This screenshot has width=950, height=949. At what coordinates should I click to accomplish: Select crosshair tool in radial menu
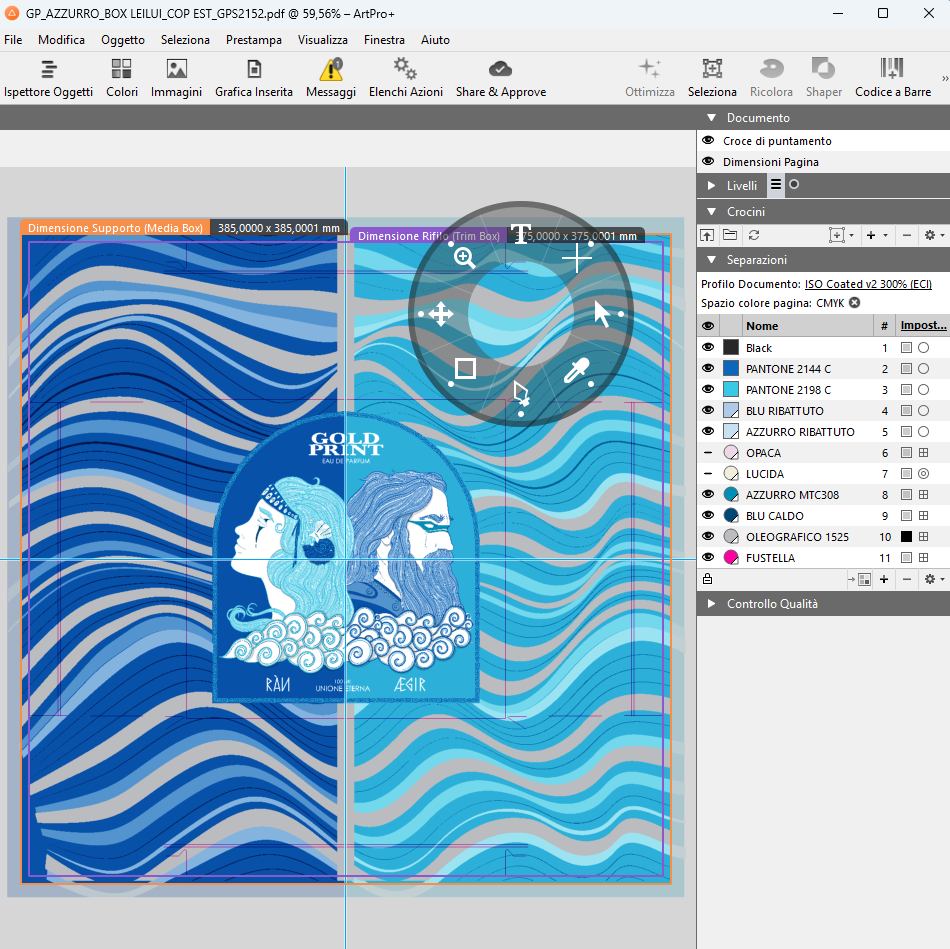577,259
